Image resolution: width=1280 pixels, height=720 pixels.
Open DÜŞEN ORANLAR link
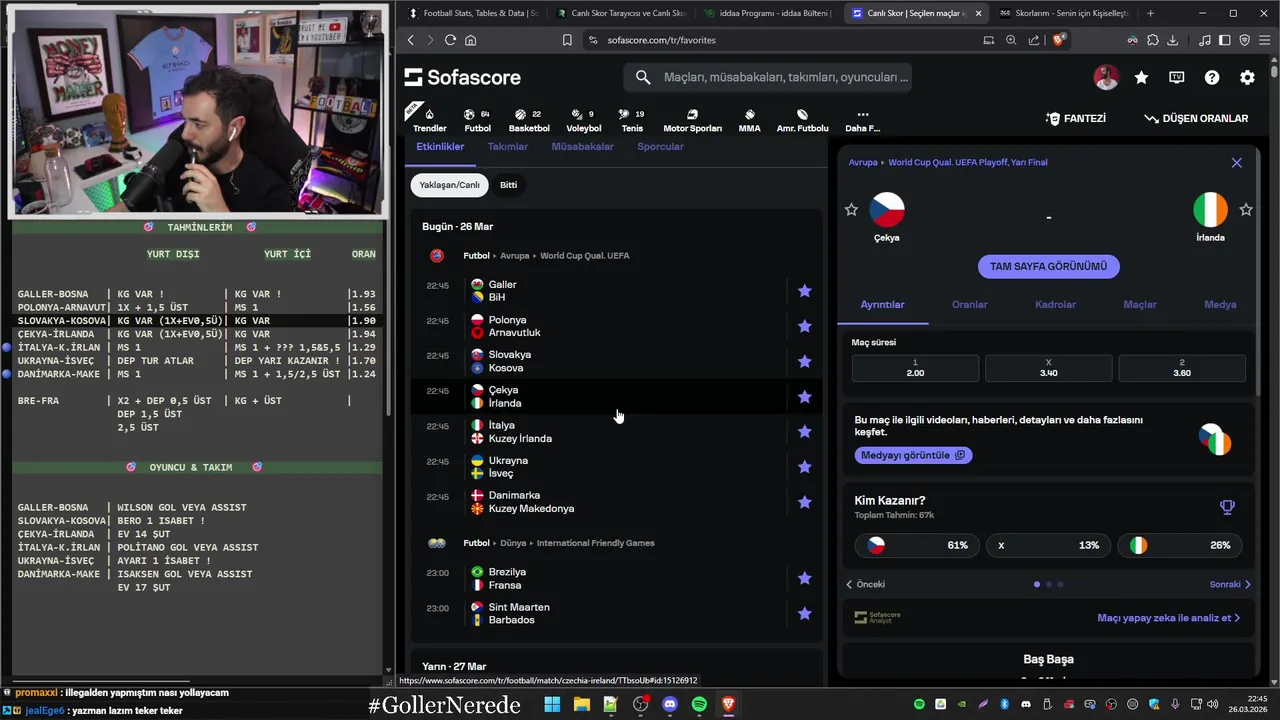point(1196,118)
